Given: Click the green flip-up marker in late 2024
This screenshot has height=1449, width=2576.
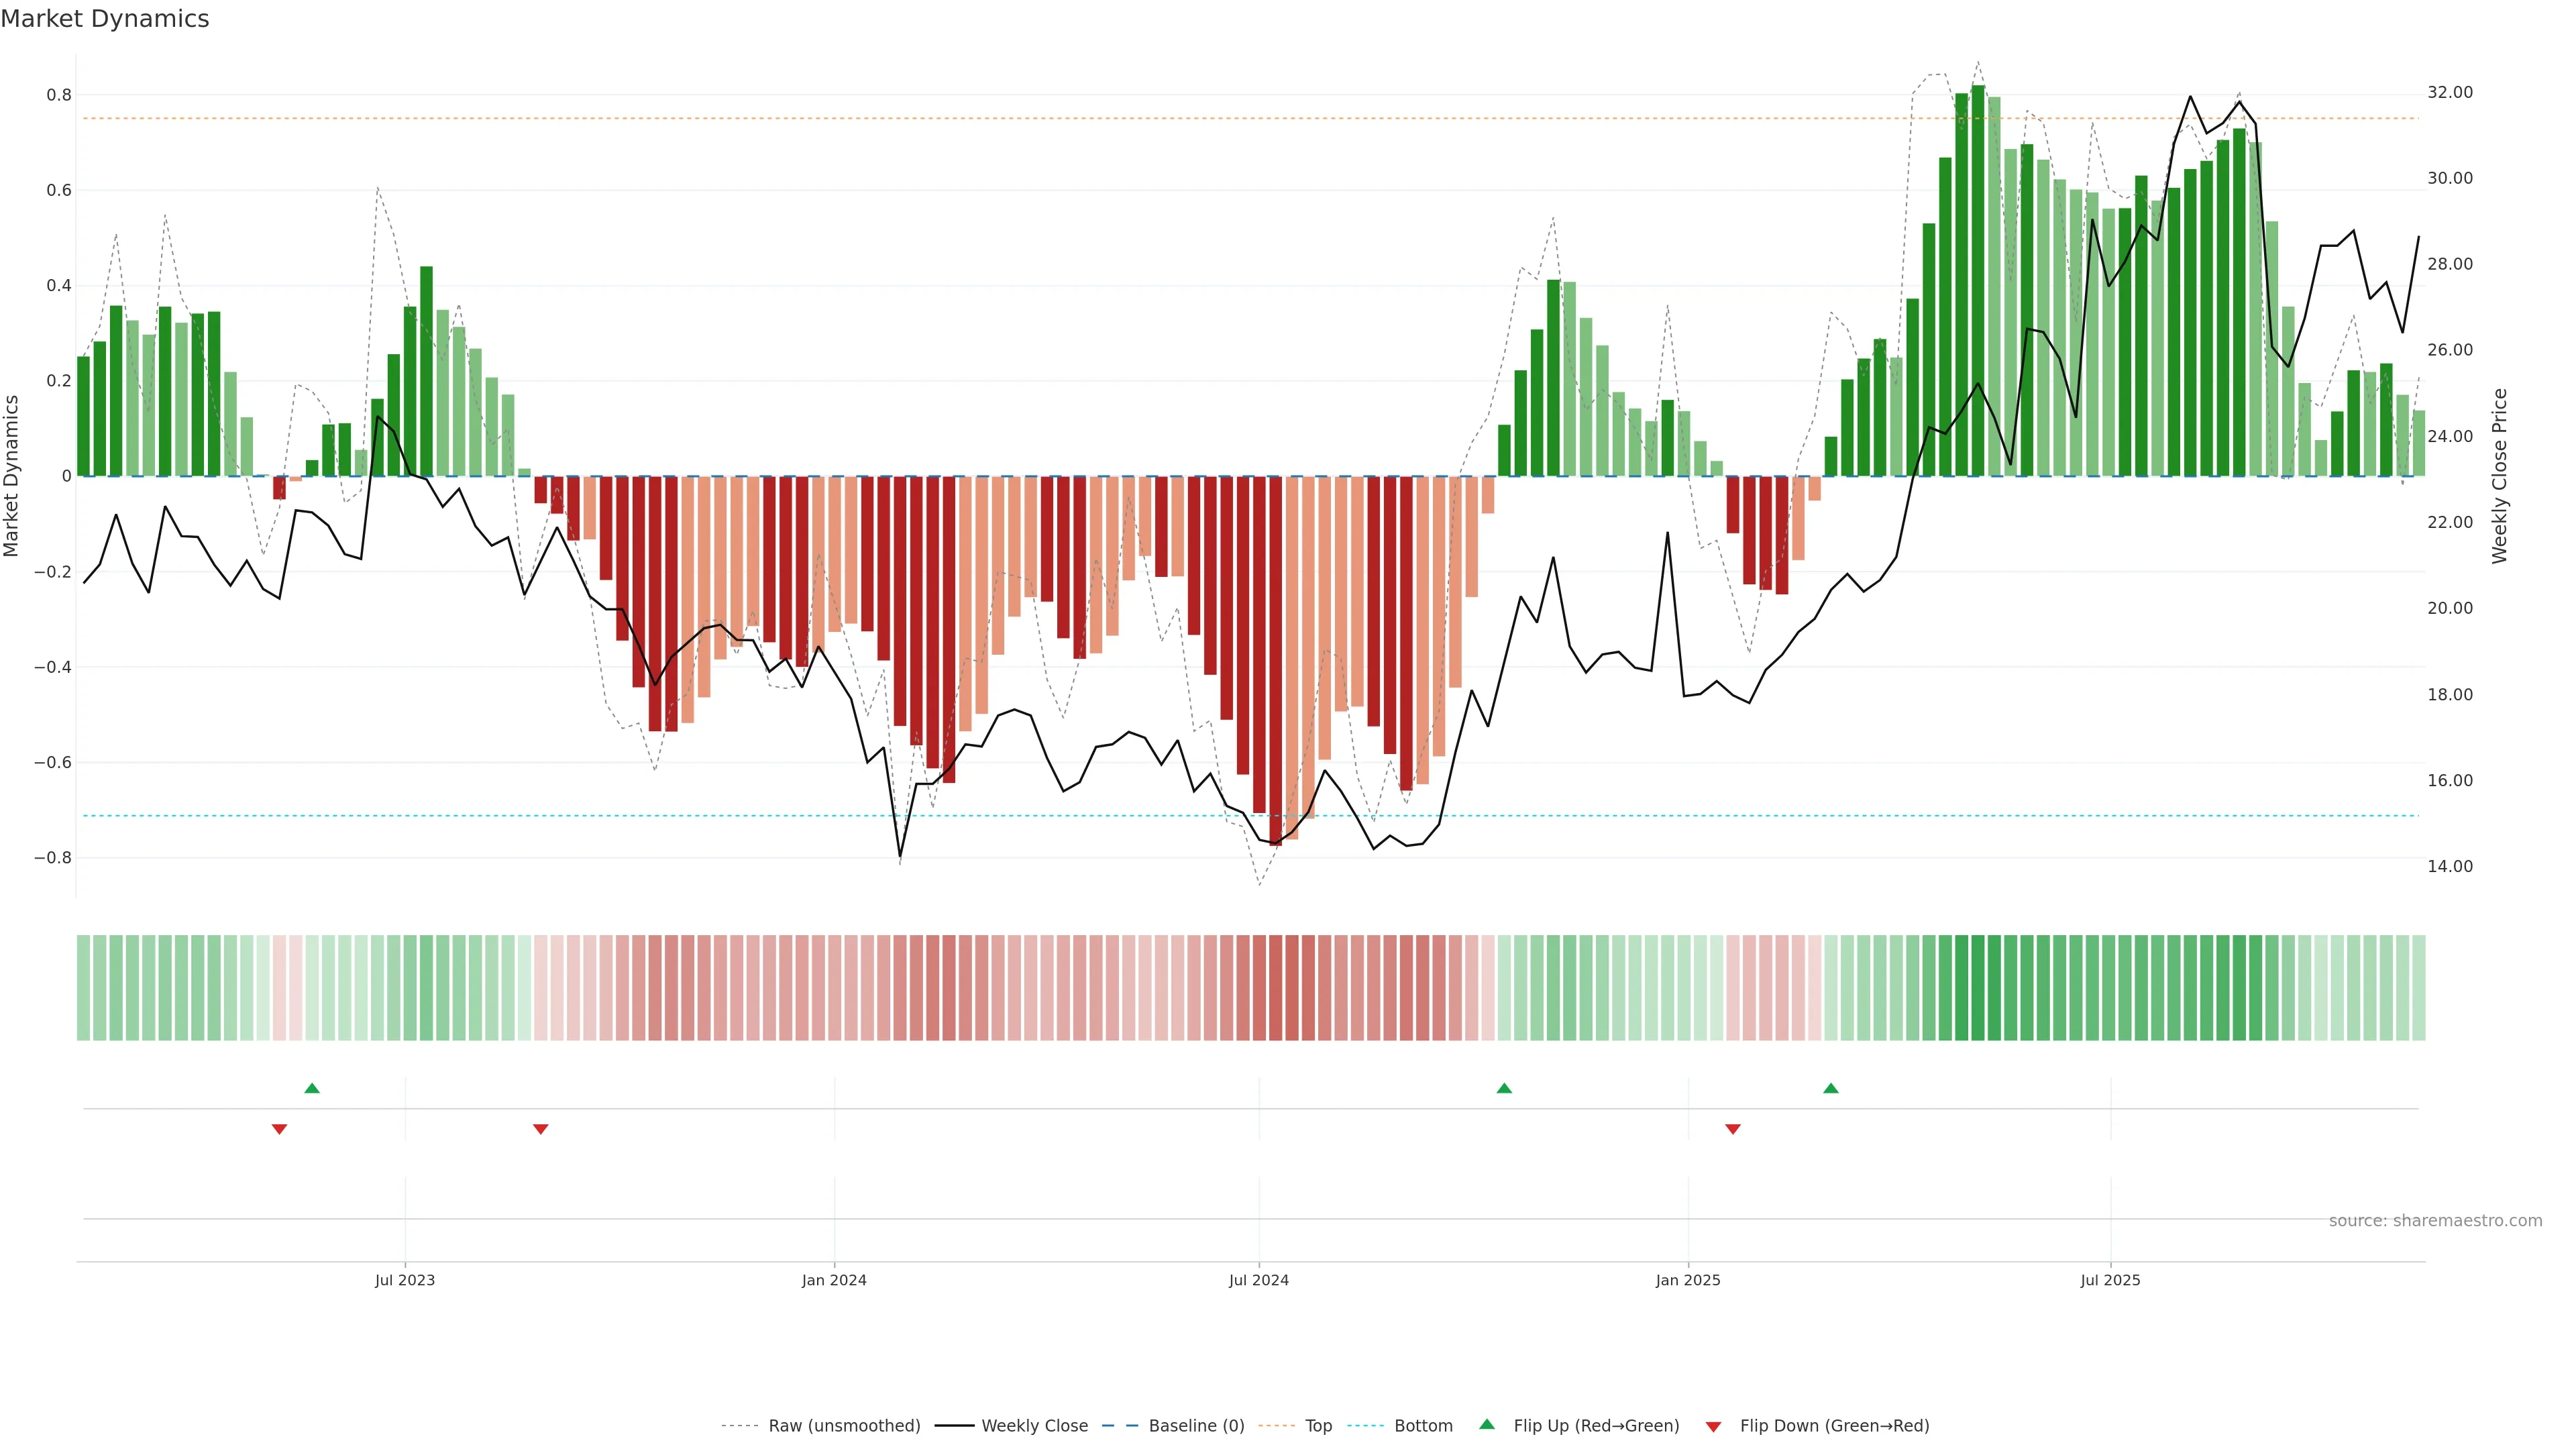Looking at the screenshot, I should (1504, 1088).
